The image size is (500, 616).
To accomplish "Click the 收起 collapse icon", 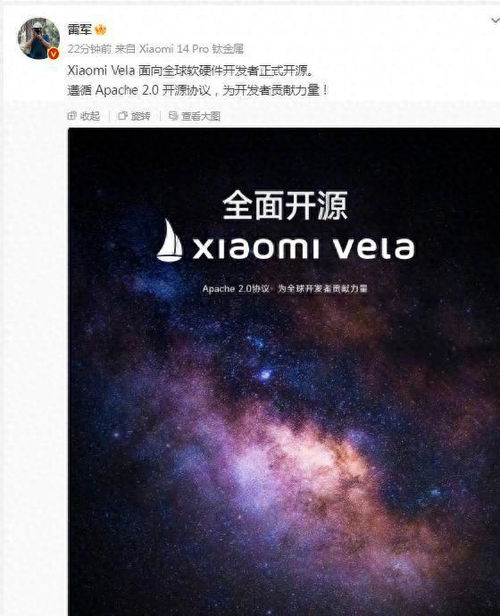I will point(72,116).
